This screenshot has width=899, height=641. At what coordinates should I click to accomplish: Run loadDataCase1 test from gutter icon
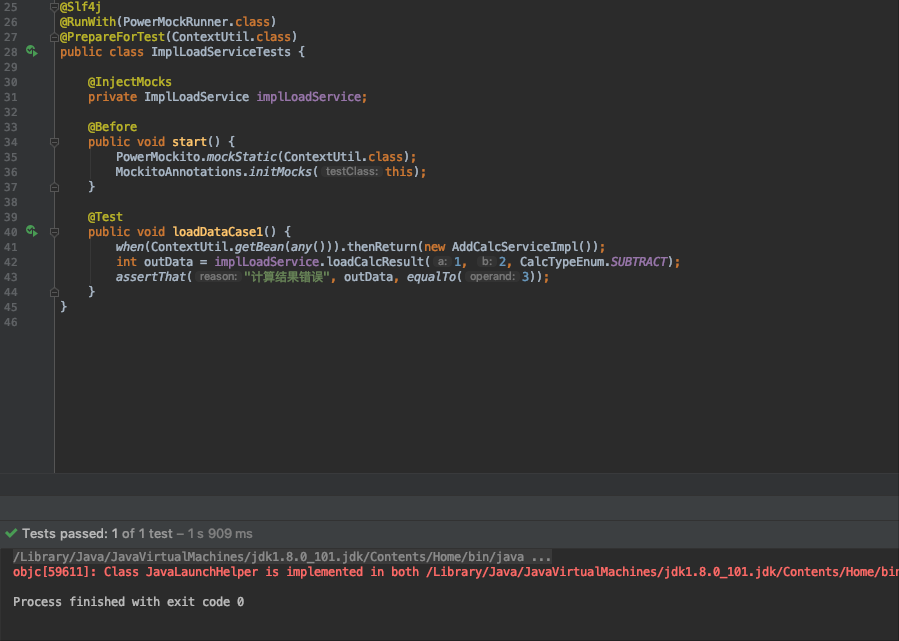30,231
